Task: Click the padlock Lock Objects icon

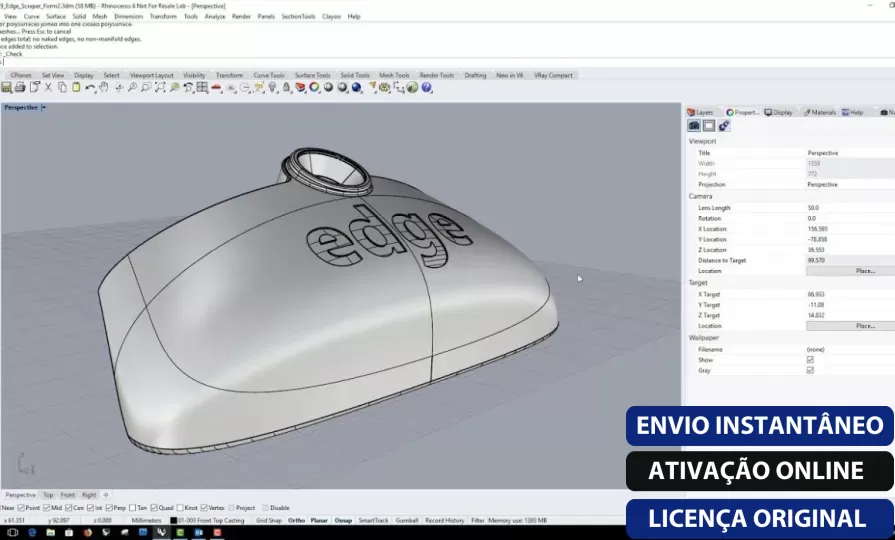Action: [x=287, y=87]
